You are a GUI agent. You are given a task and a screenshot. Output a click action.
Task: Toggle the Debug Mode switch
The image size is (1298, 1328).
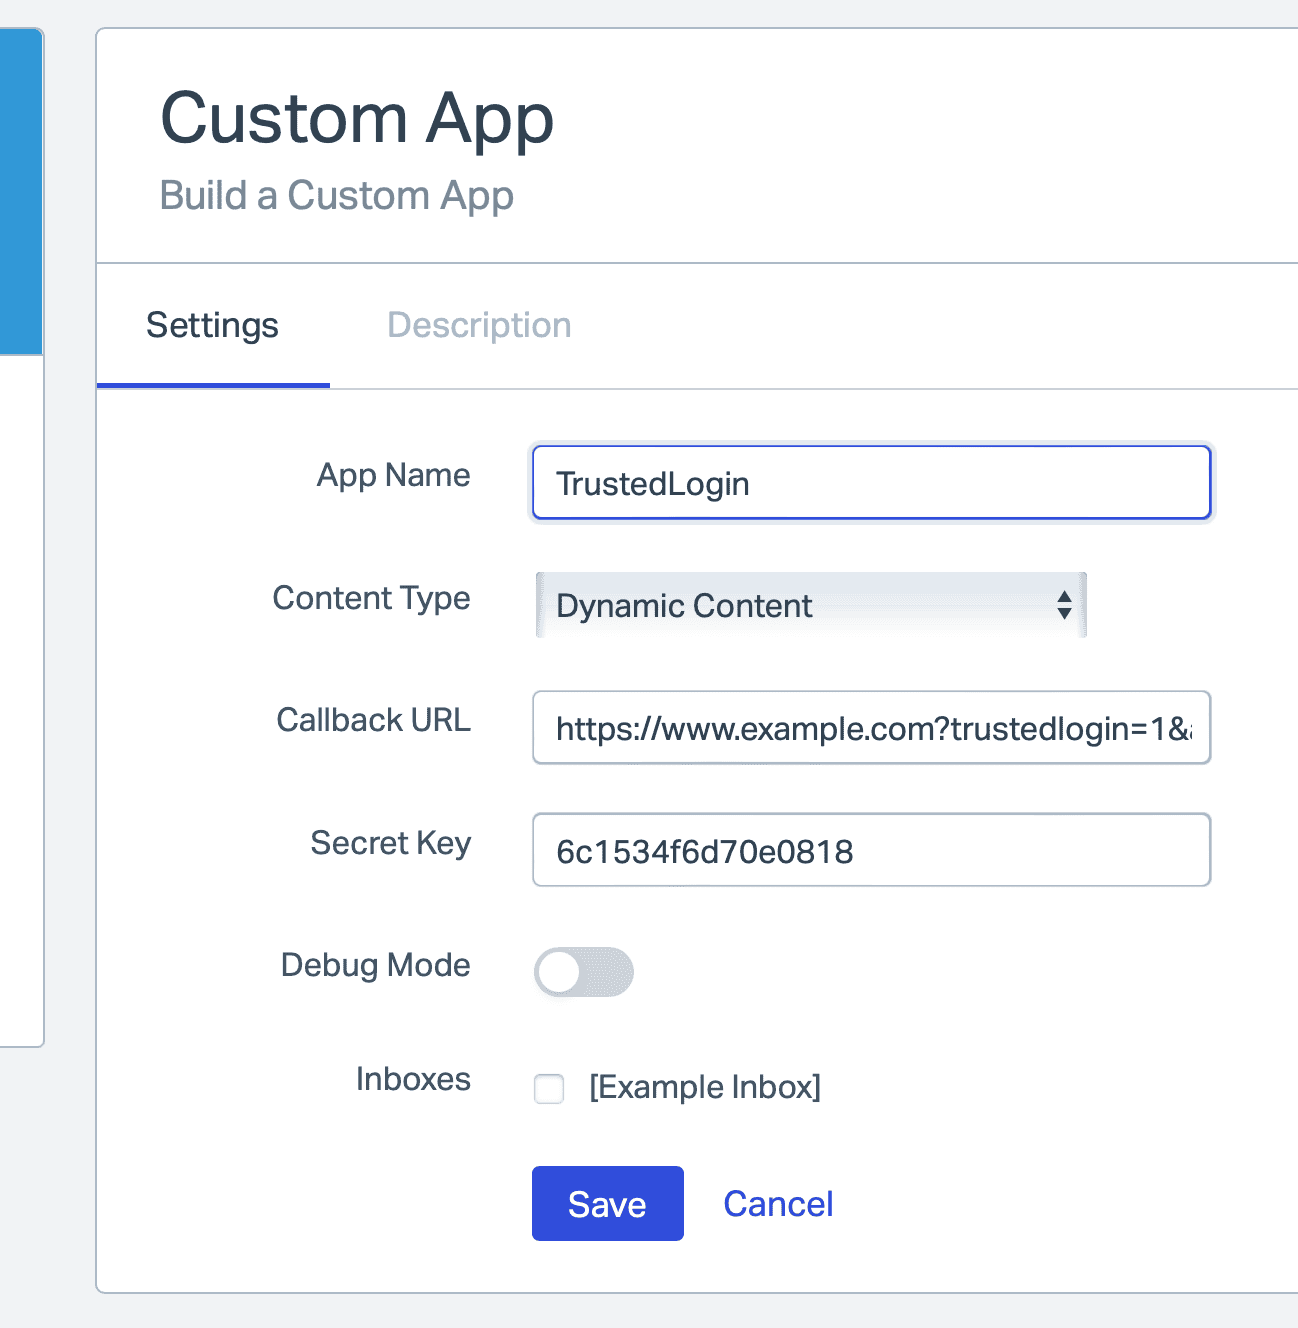pyautogui.click(x=584, y=972)
